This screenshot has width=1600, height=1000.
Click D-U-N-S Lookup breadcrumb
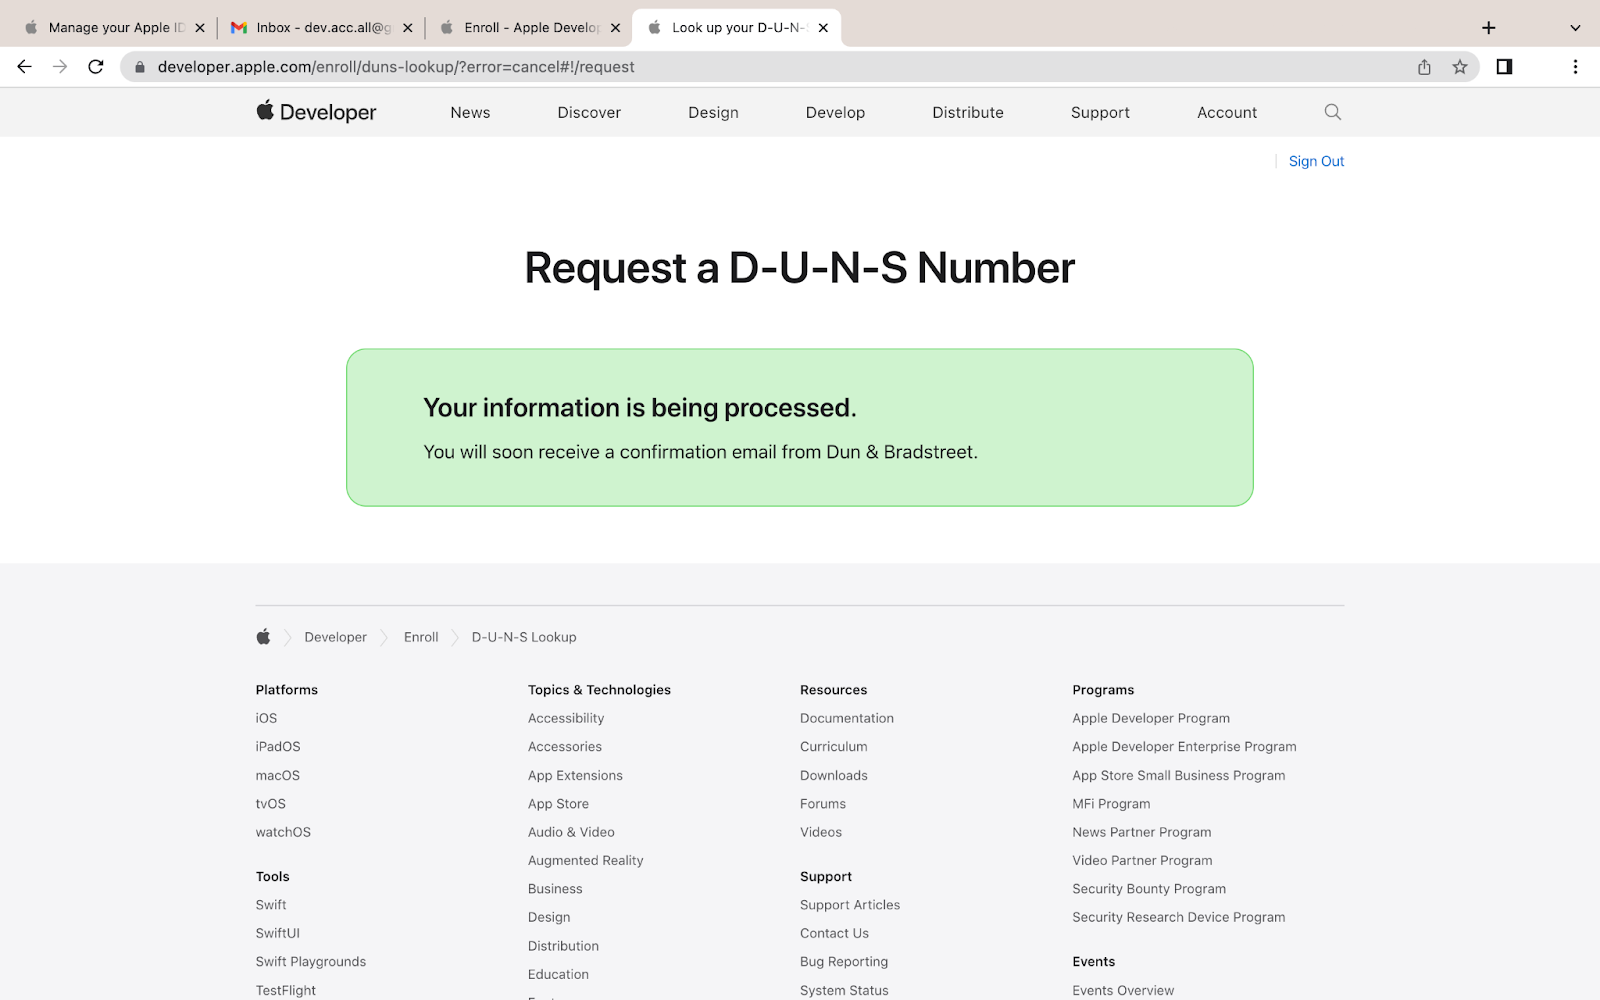pos(524,637)
